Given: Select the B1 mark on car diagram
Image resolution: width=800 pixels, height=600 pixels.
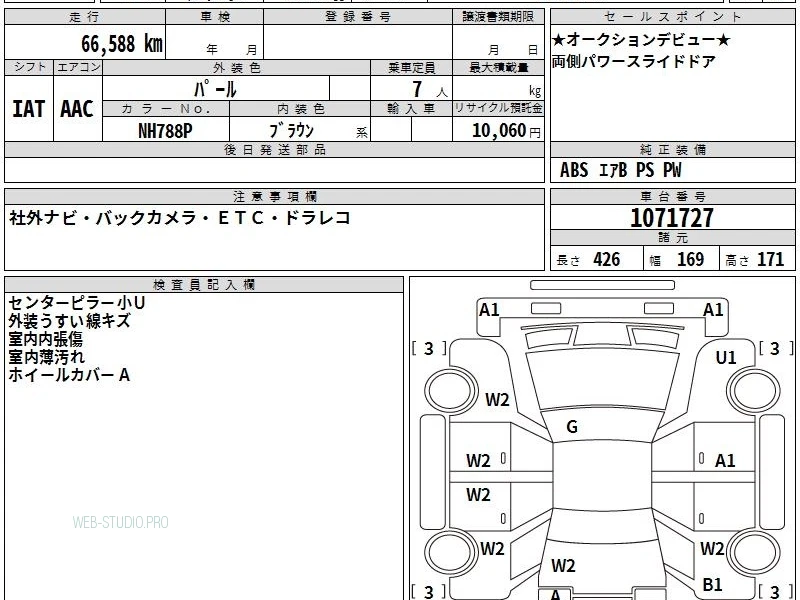Looking at the screenshot, I should coord(712,584).
